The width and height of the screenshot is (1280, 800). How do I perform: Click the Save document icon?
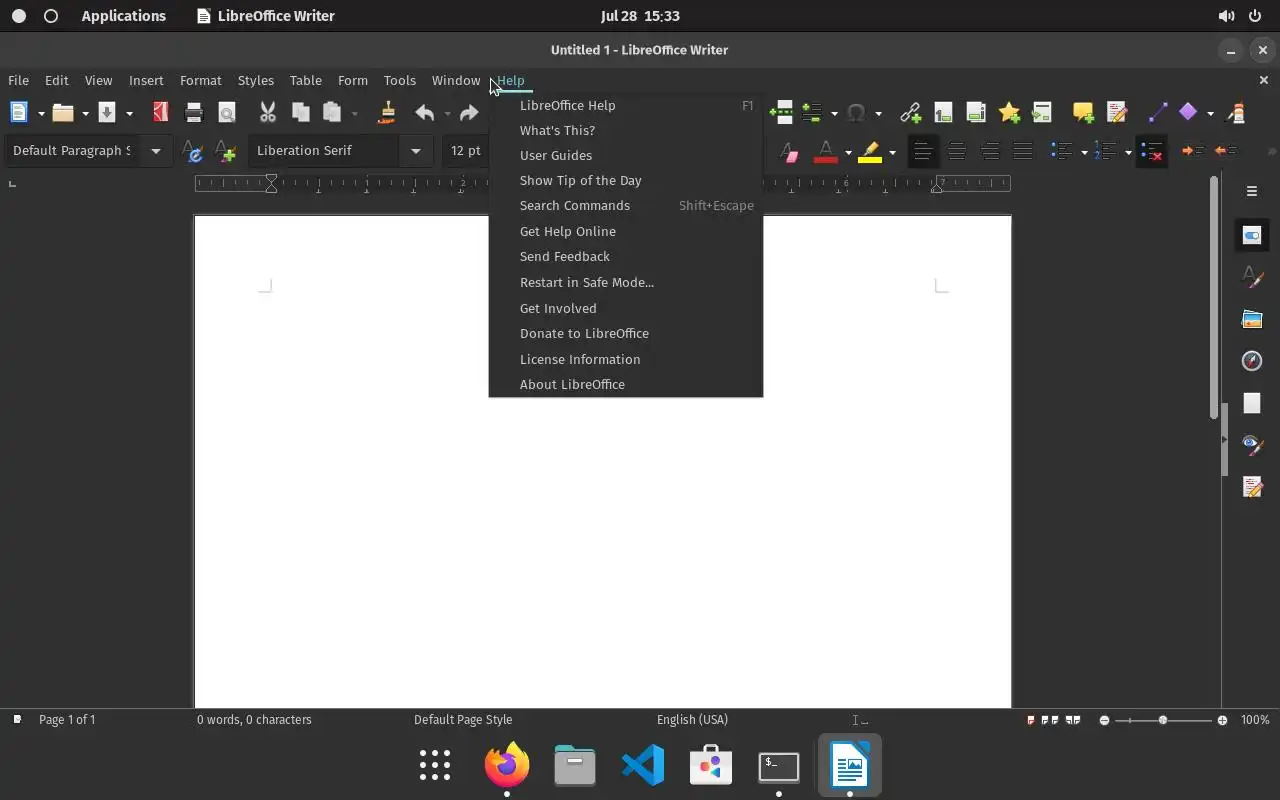[x=107, y=113]
